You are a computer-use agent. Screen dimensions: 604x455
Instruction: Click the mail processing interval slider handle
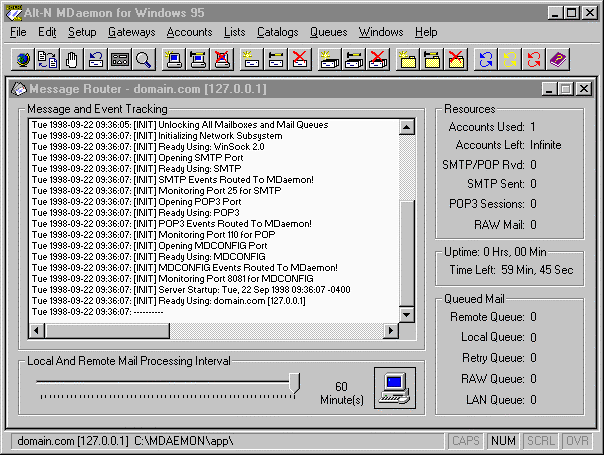tap(294, 382)
